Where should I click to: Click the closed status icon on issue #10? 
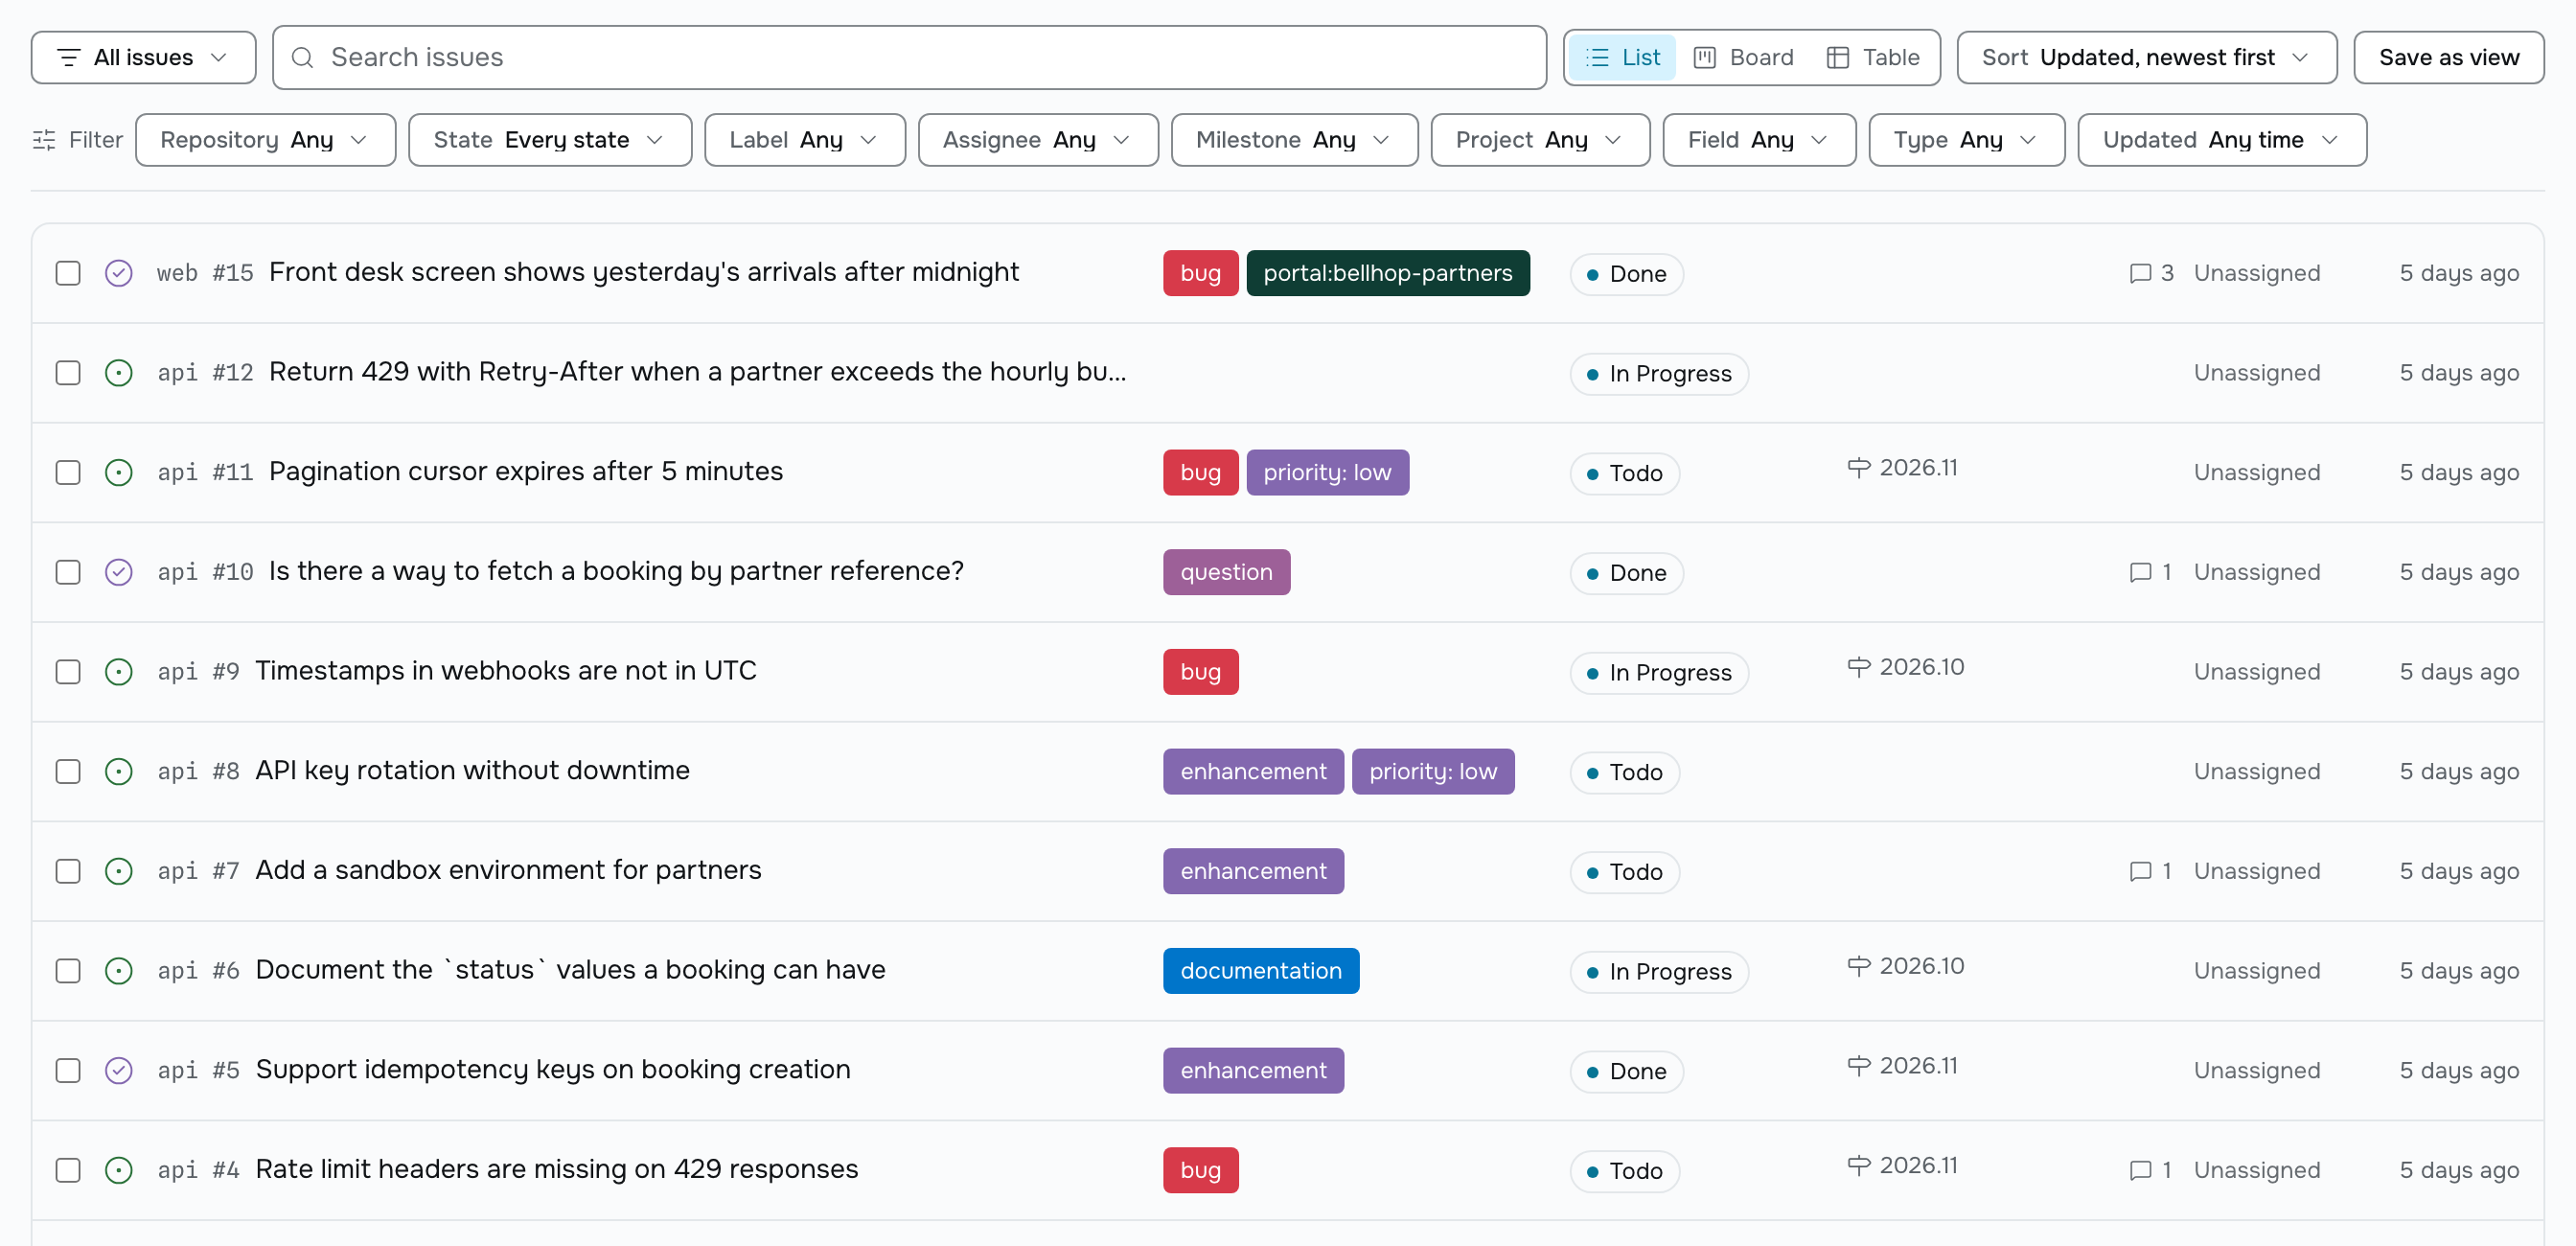(x=119, y=572)
